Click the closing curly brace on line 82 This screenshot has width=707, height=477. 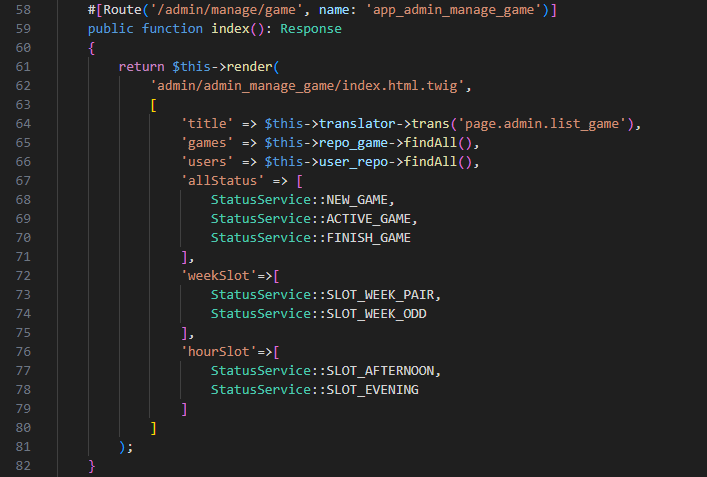pos(92,466)
